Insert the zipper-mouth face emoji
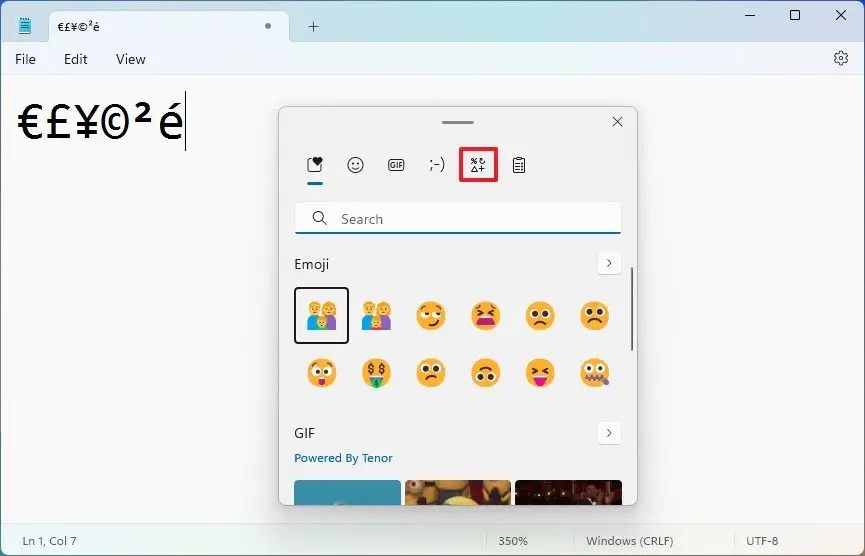Screen dimensions: 865x556 (x=594, y=374)
